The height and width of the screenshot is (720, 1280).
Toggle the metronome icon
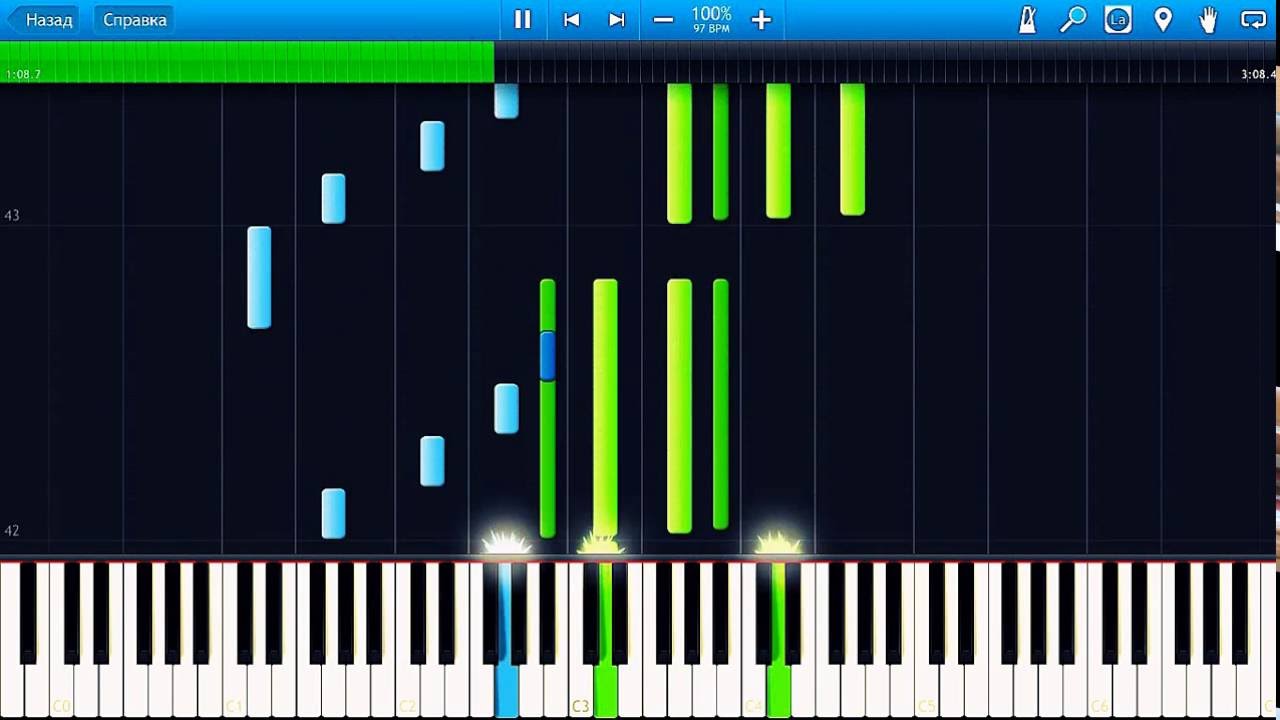1027,19
